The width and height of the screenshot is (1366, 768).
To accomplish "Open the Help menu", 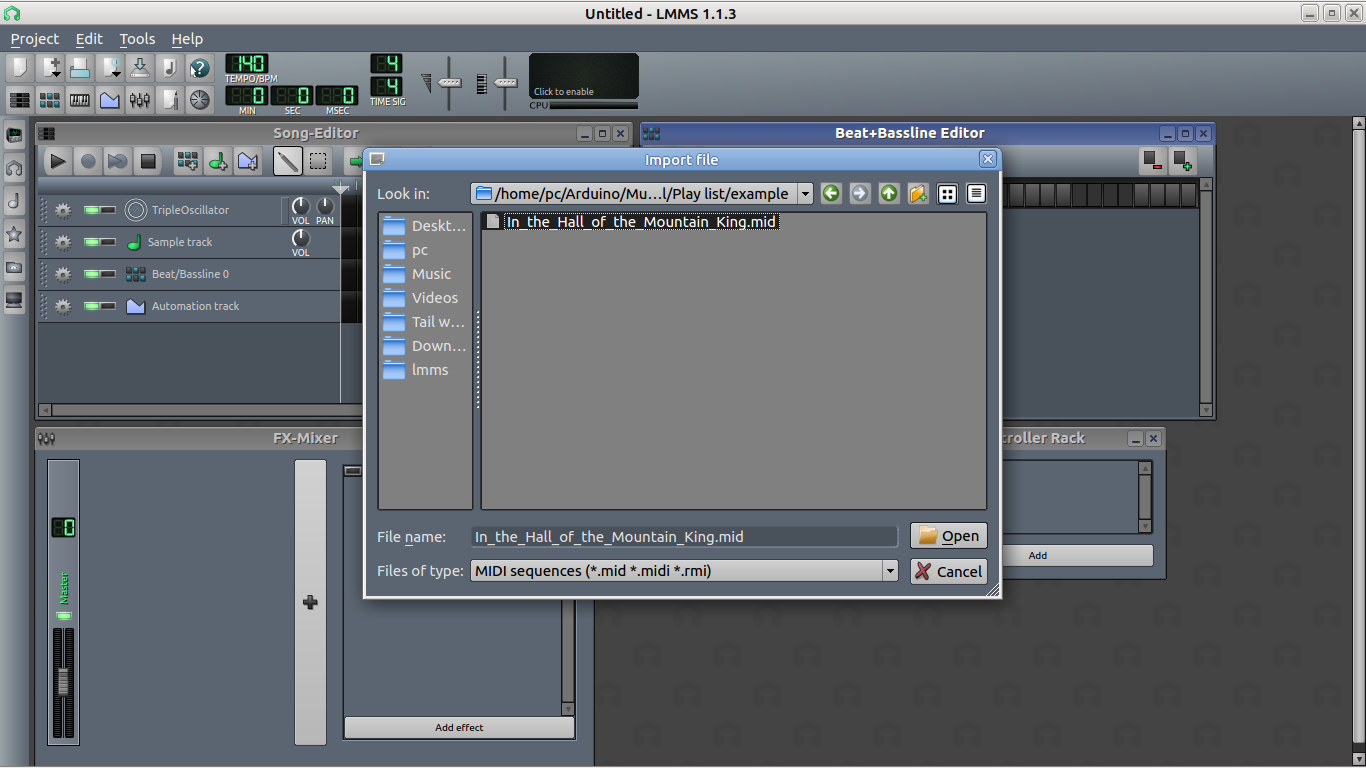I will 187,39.
